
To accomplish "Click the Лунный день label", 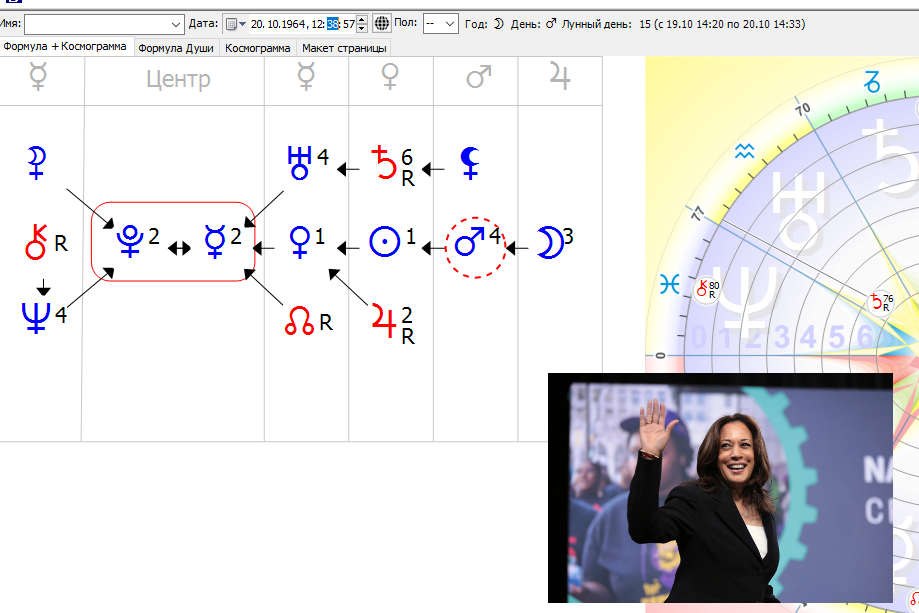I will point(597,24).
